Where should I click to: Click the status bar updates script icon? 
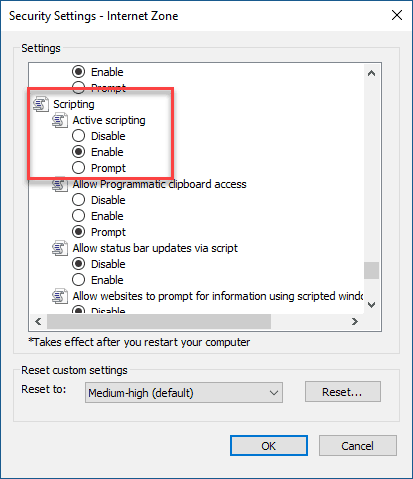[x=60, y=248]
